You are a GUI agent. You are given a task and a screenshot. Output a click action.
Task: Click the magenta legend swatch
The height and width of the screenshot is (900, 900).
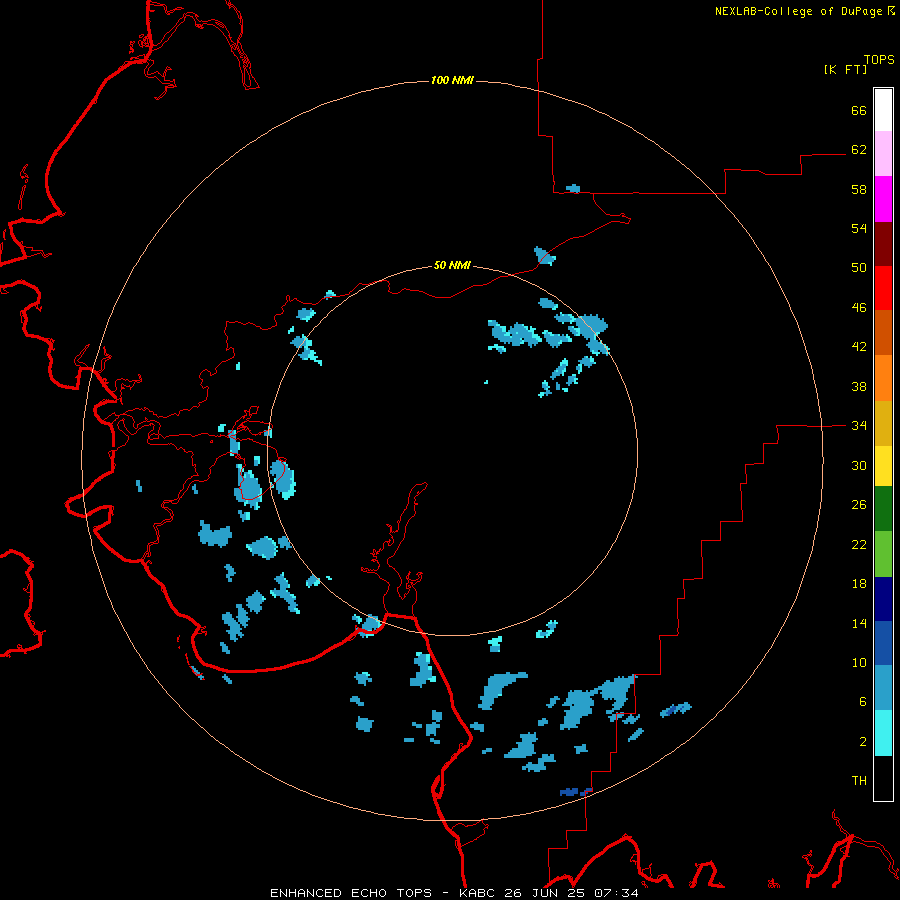click(883, 199)
